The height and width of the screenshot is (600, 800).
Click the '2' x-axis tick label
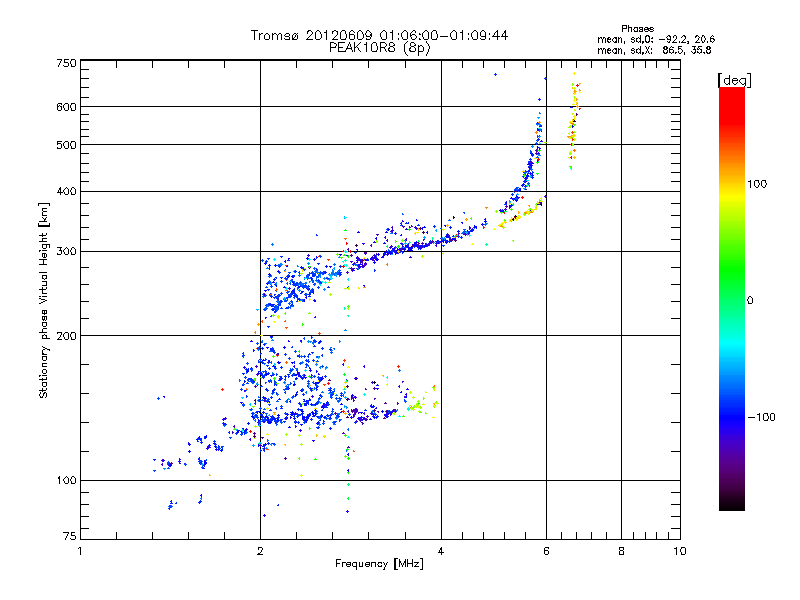tap(260, 552)
